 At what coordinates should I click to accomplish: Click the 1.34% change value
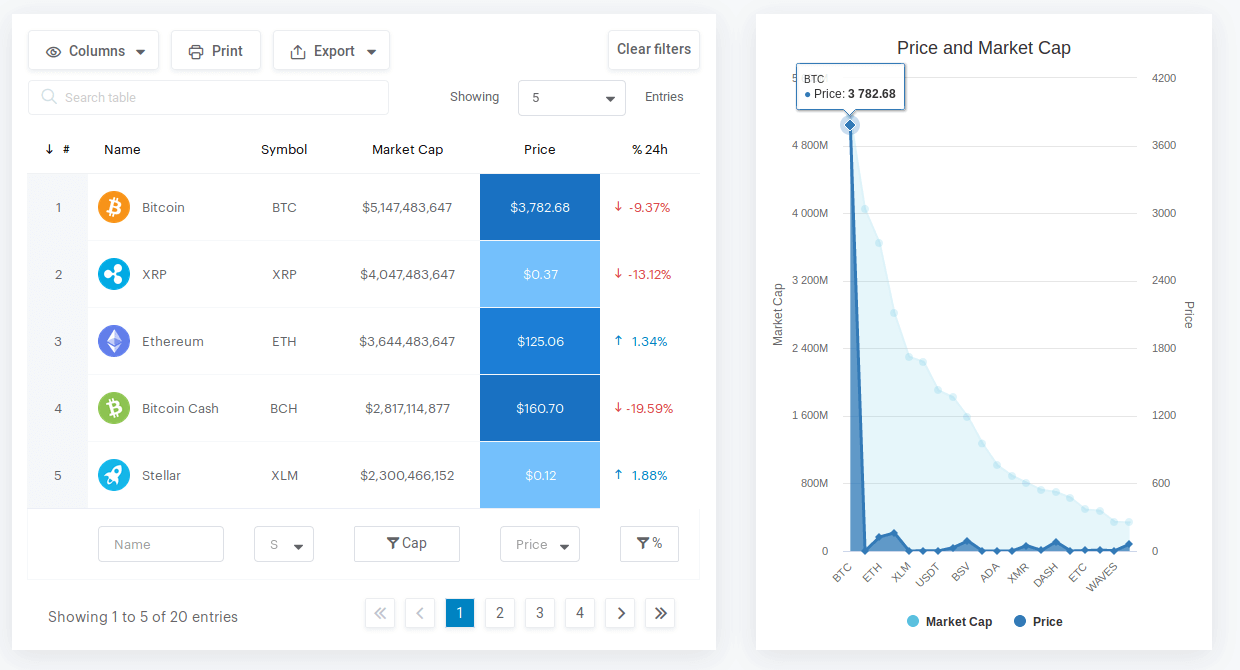pos(649,341)
